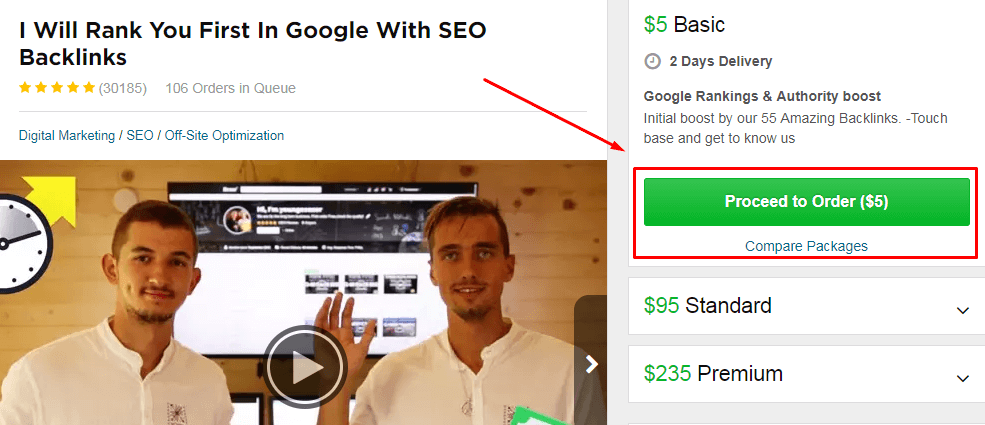985x425 pixels.
Task: Click the 106 Orders in Queue text
Action: (231, 89)
